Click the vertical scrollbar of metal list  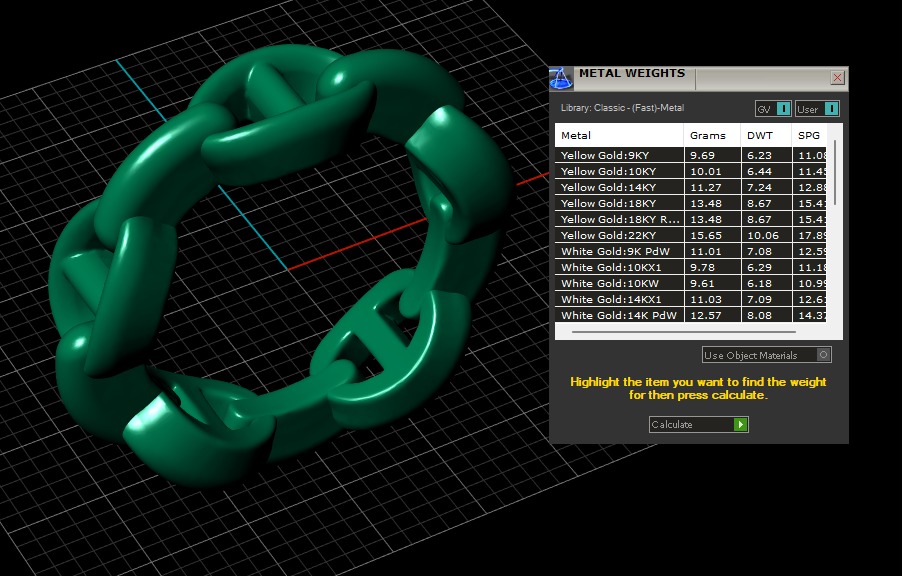(835, 173)
